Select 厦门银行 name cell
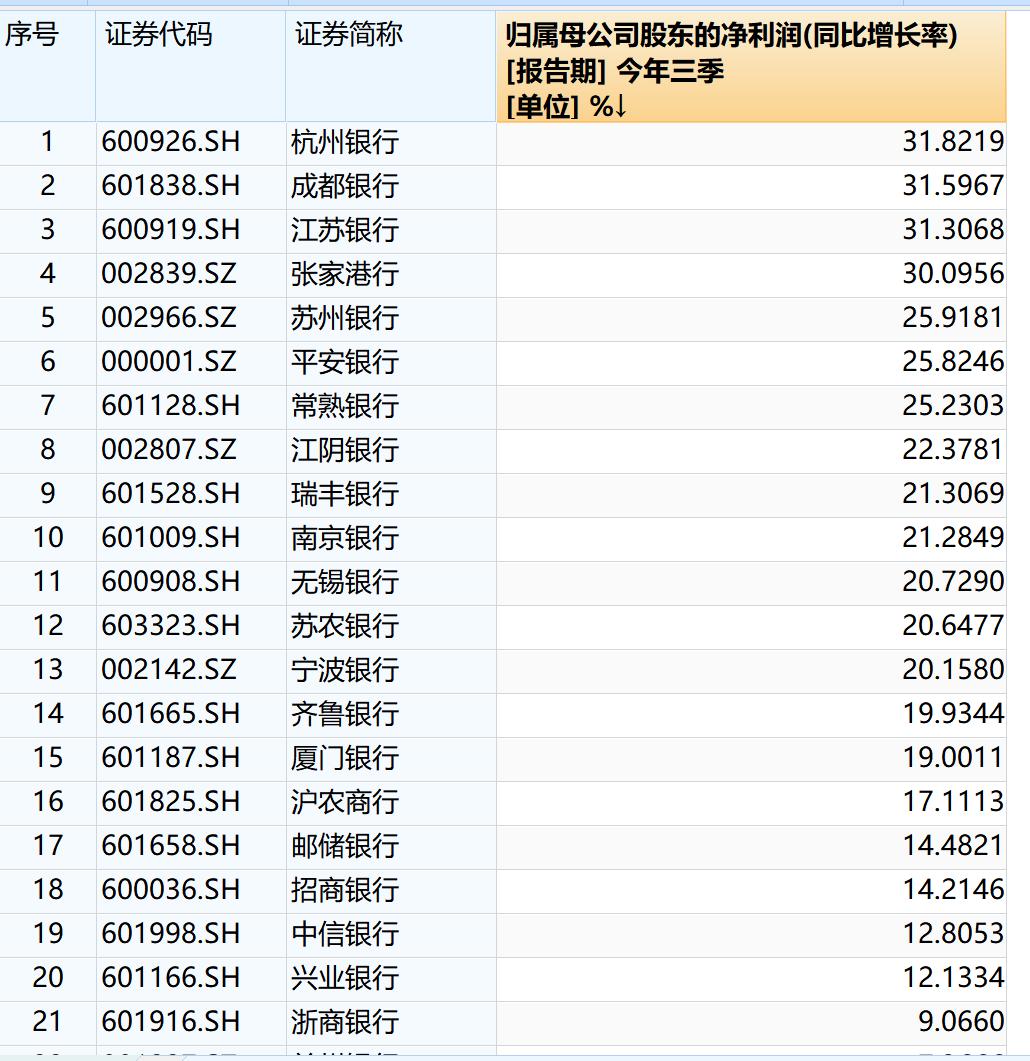Viewport: 1030px width, 1061px height. [391, 759]
